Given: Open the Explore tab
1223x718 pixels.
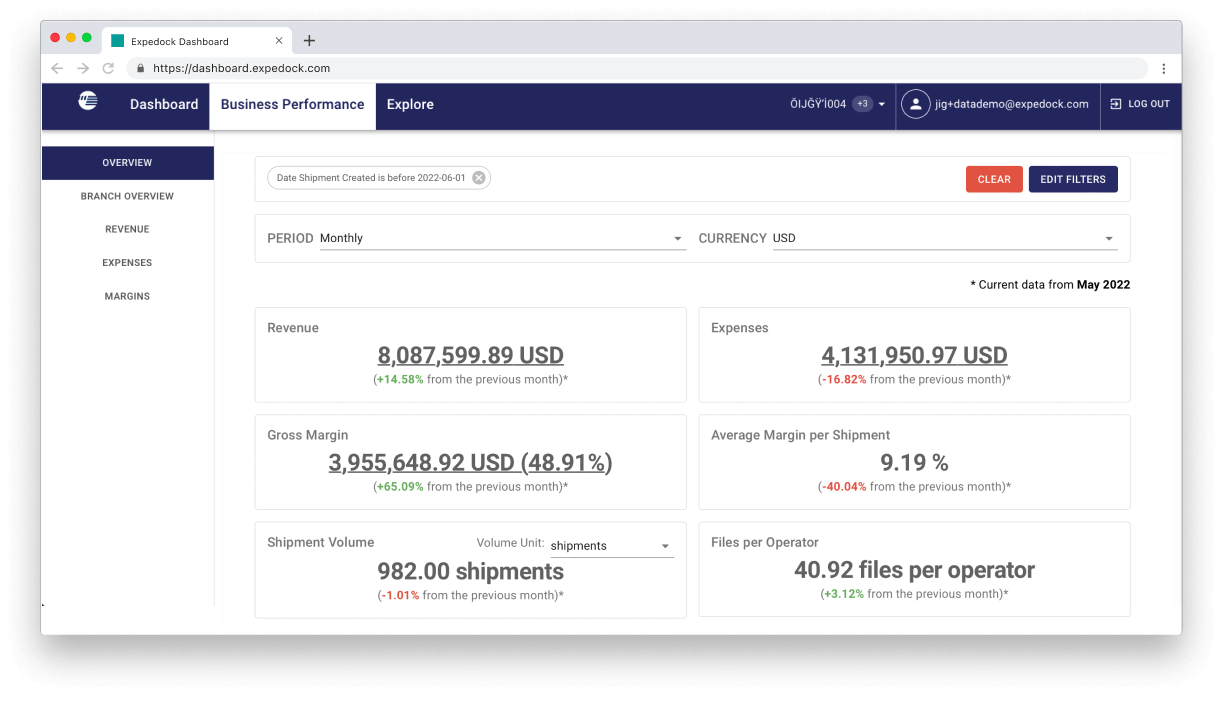Looking at the screenshot, I should (x=410, y=104).
